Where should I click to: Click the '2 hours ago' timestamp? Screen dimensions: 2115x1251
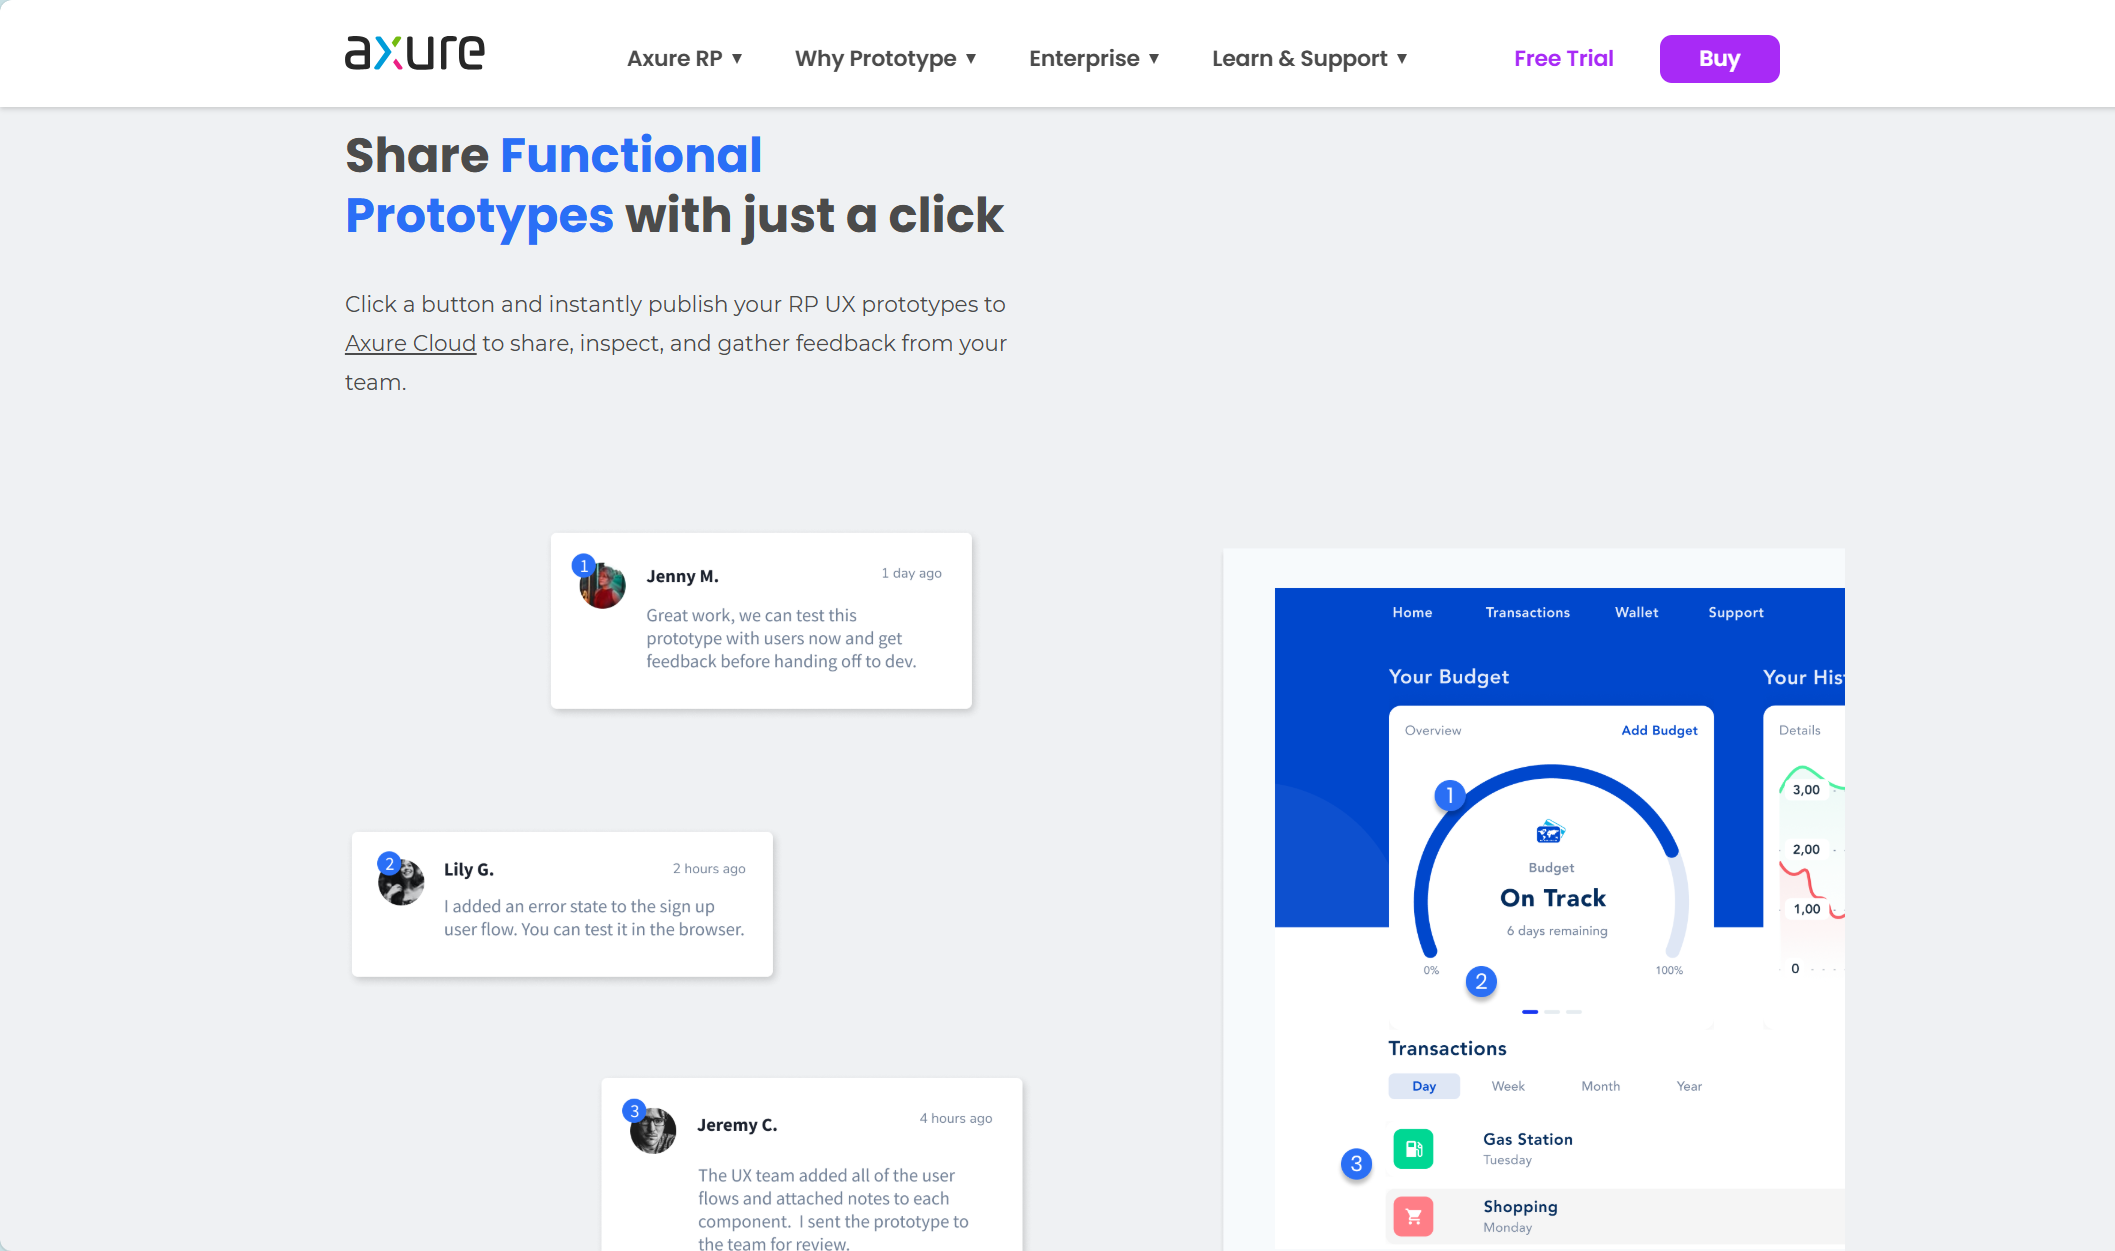click(x=709, y=868)
